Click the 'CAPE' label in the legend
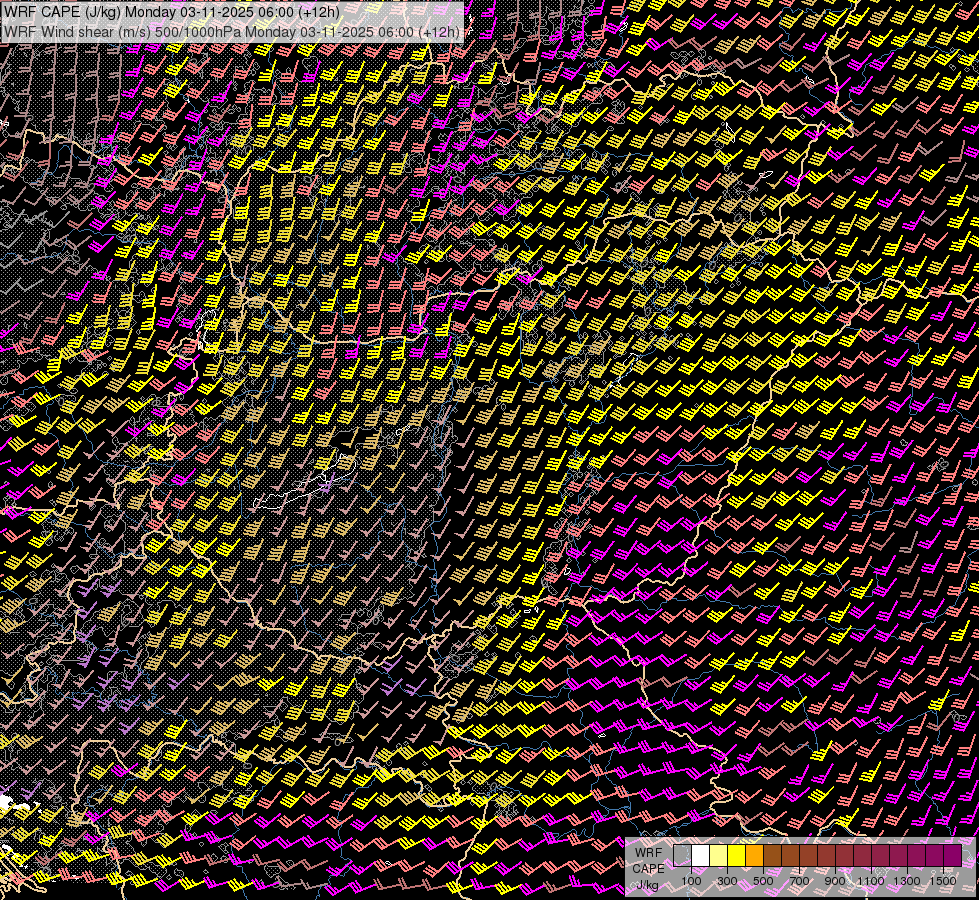This screenshot has height=900, width=979. [x=648, y=869]
